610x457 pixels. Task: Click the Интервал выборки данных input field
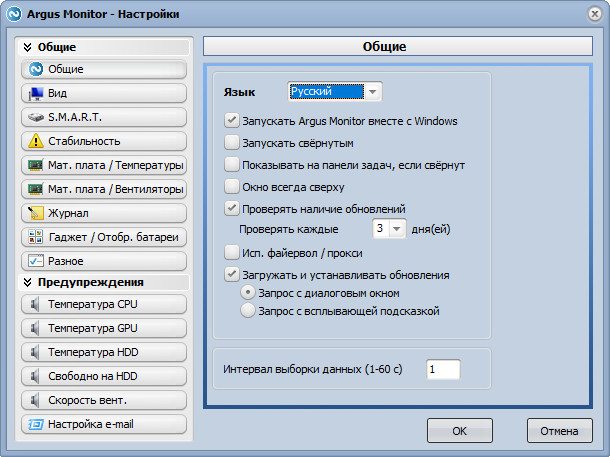pos(443,370)
